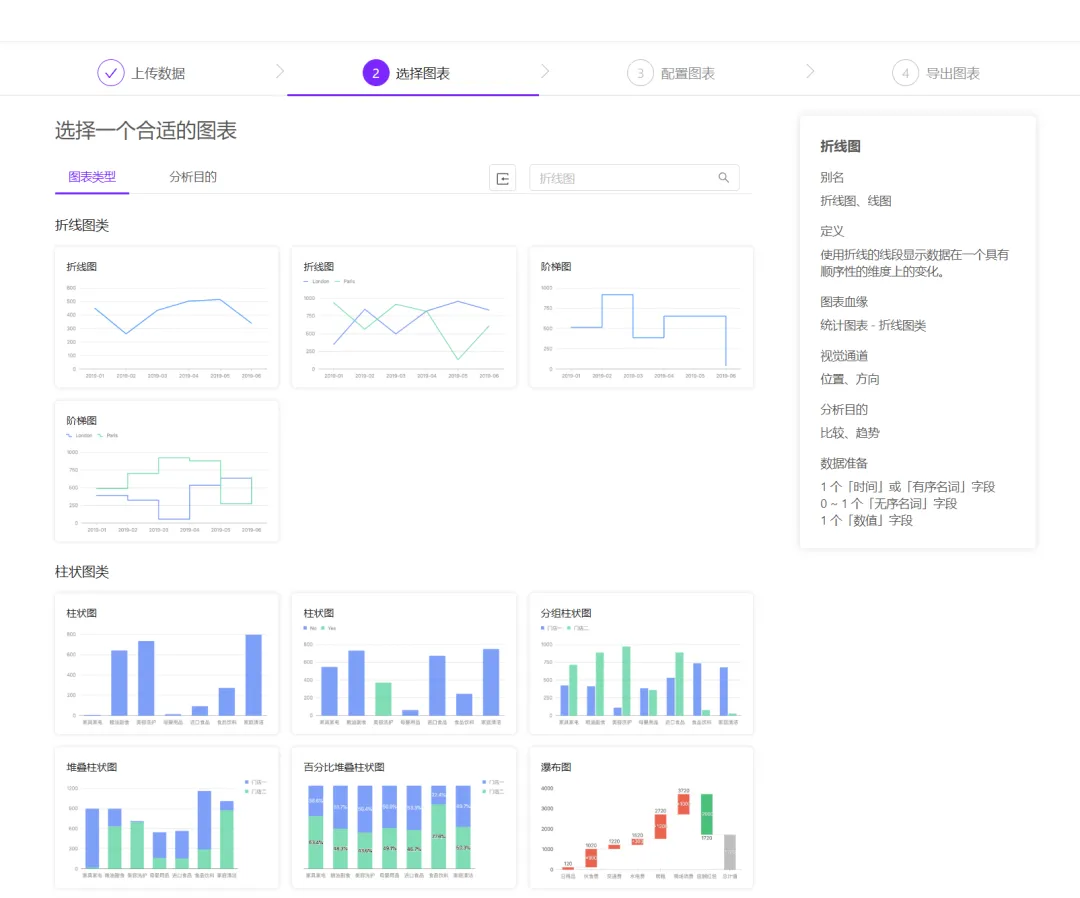Select the 瀑布图 chart card
Image resolution: width=1080 pixels, height=898 pixels.
(x=641, y=817)
